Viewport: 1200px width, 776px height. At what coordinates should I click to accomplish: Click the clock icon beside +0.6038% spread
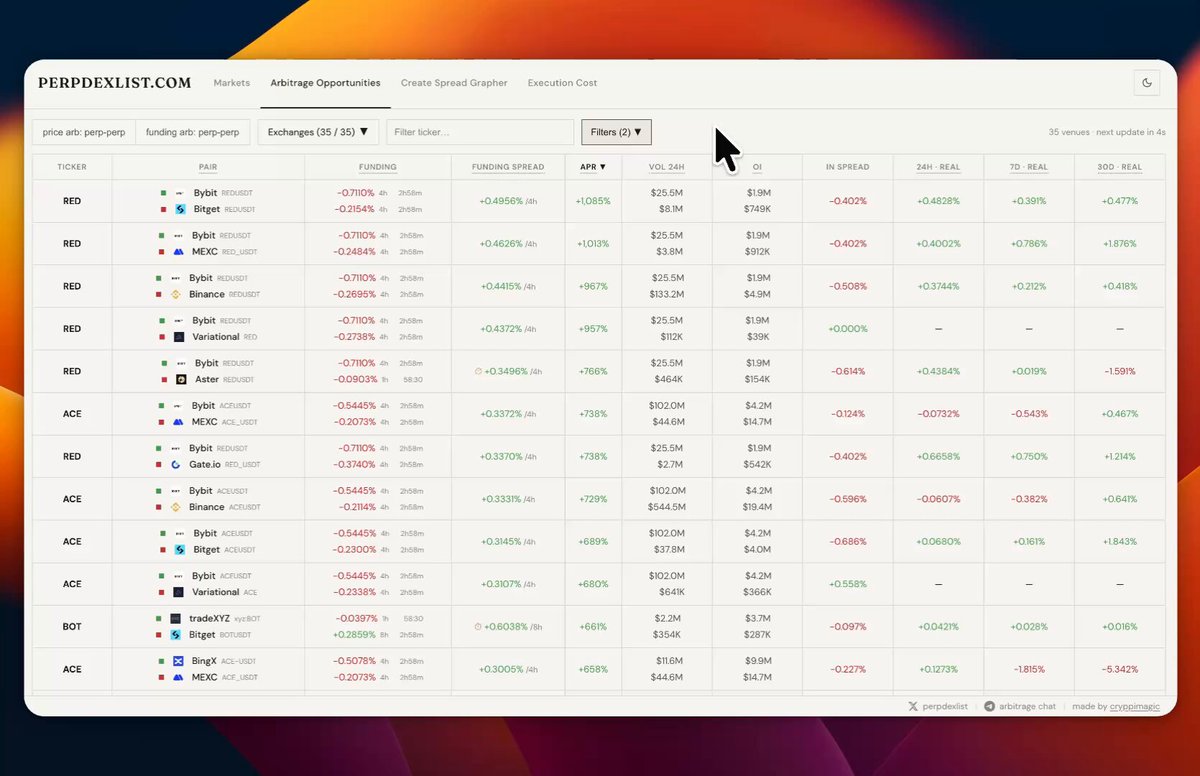pyautogui.click(x=479, y=627)
